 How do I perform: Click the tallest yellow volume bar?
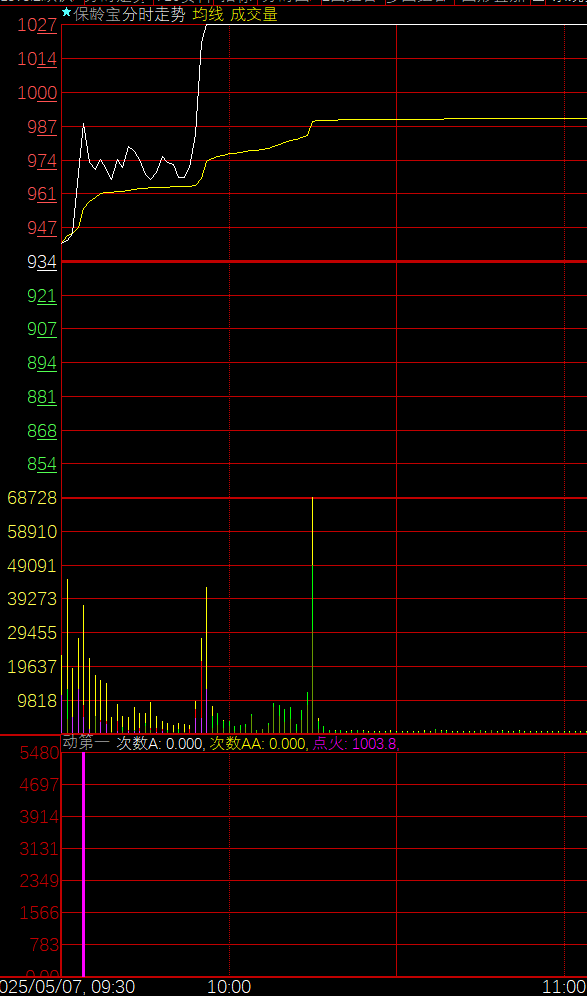(313, 615)
